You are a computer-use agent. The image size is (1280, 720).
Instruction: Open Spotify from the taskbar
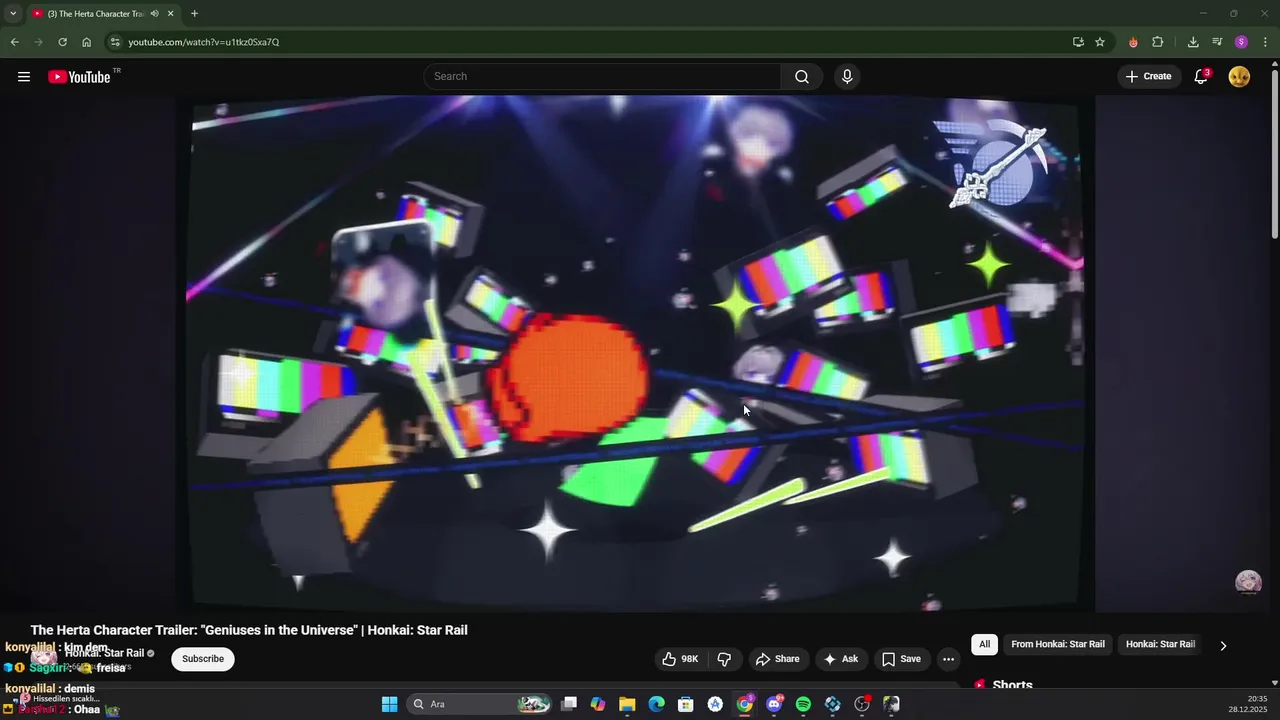803,704
